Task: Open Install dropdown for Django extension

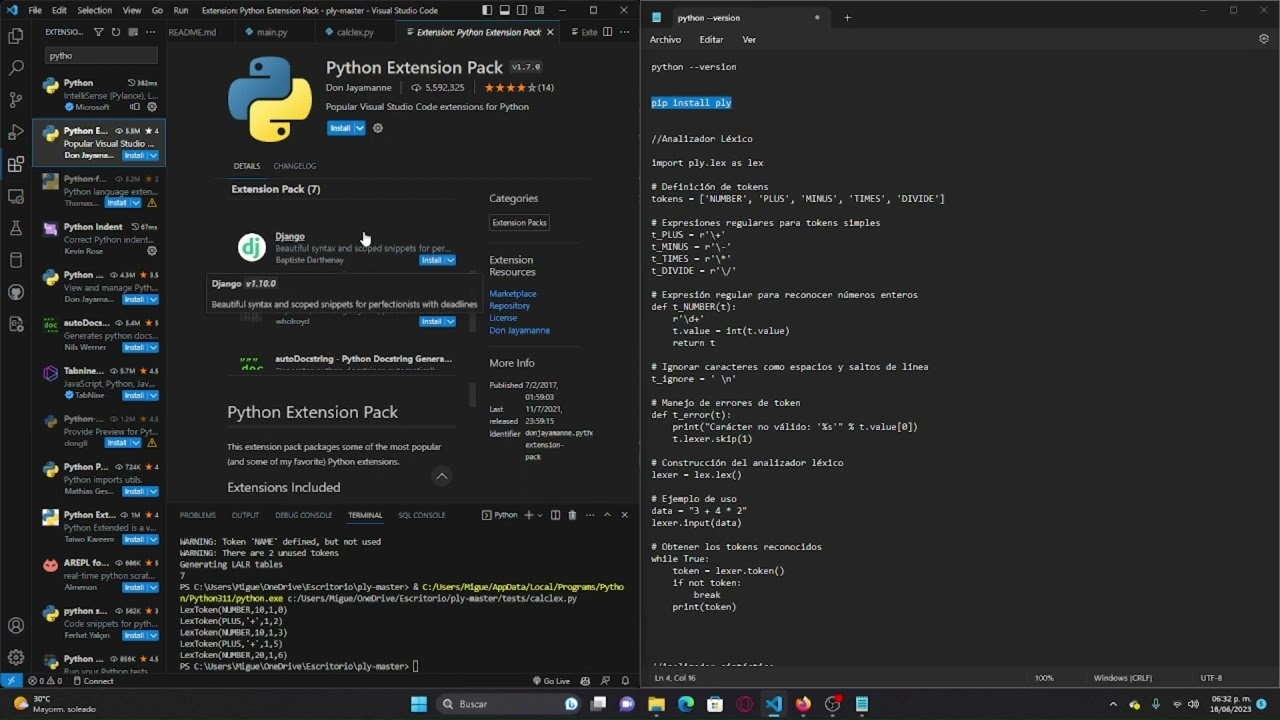Action: pos(450,260)
